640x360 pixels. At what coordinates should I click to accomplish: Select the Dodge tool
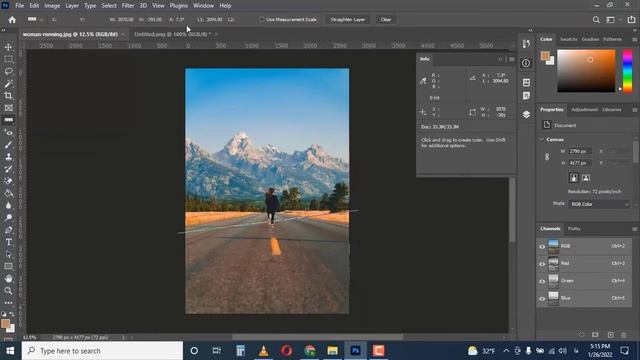point(8,218)
